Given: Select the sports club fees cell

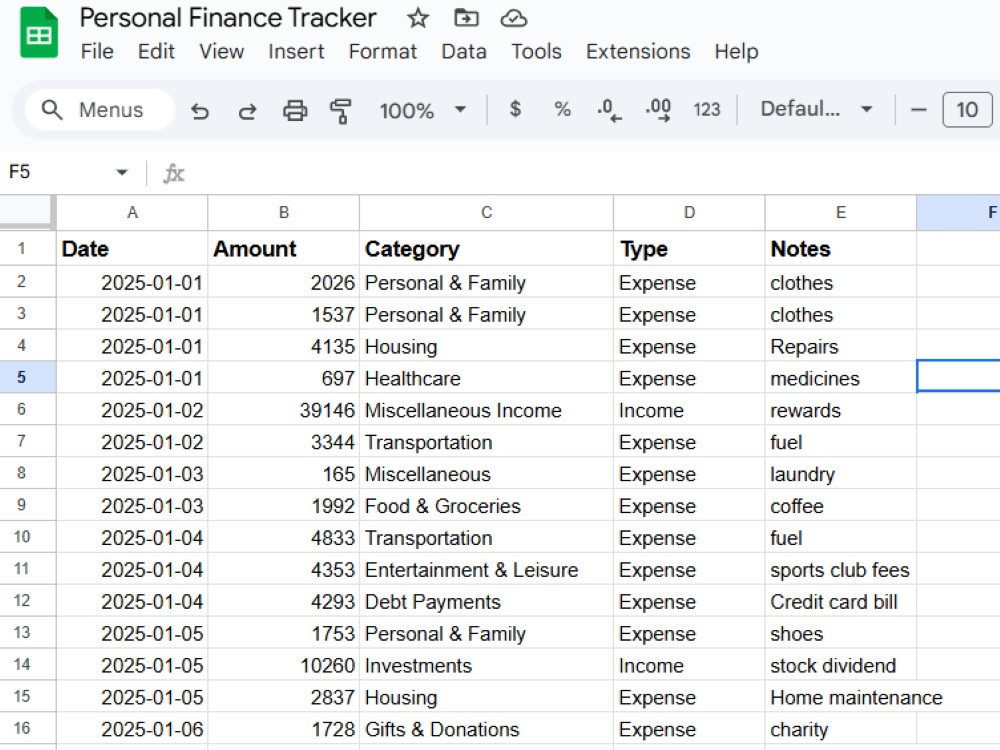Looking at the screenshot, I should point(841,569).
